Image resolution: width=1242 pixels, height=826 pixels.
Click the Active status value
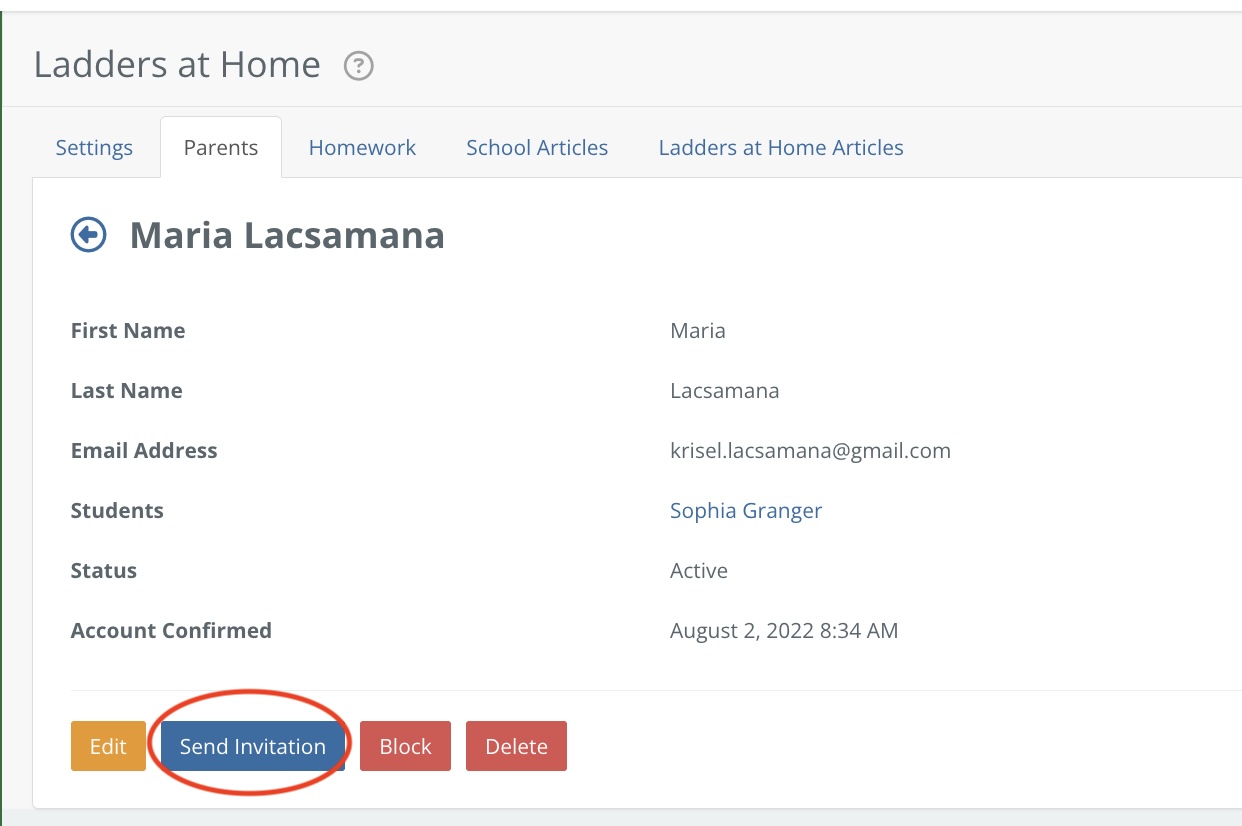(698, 571)
